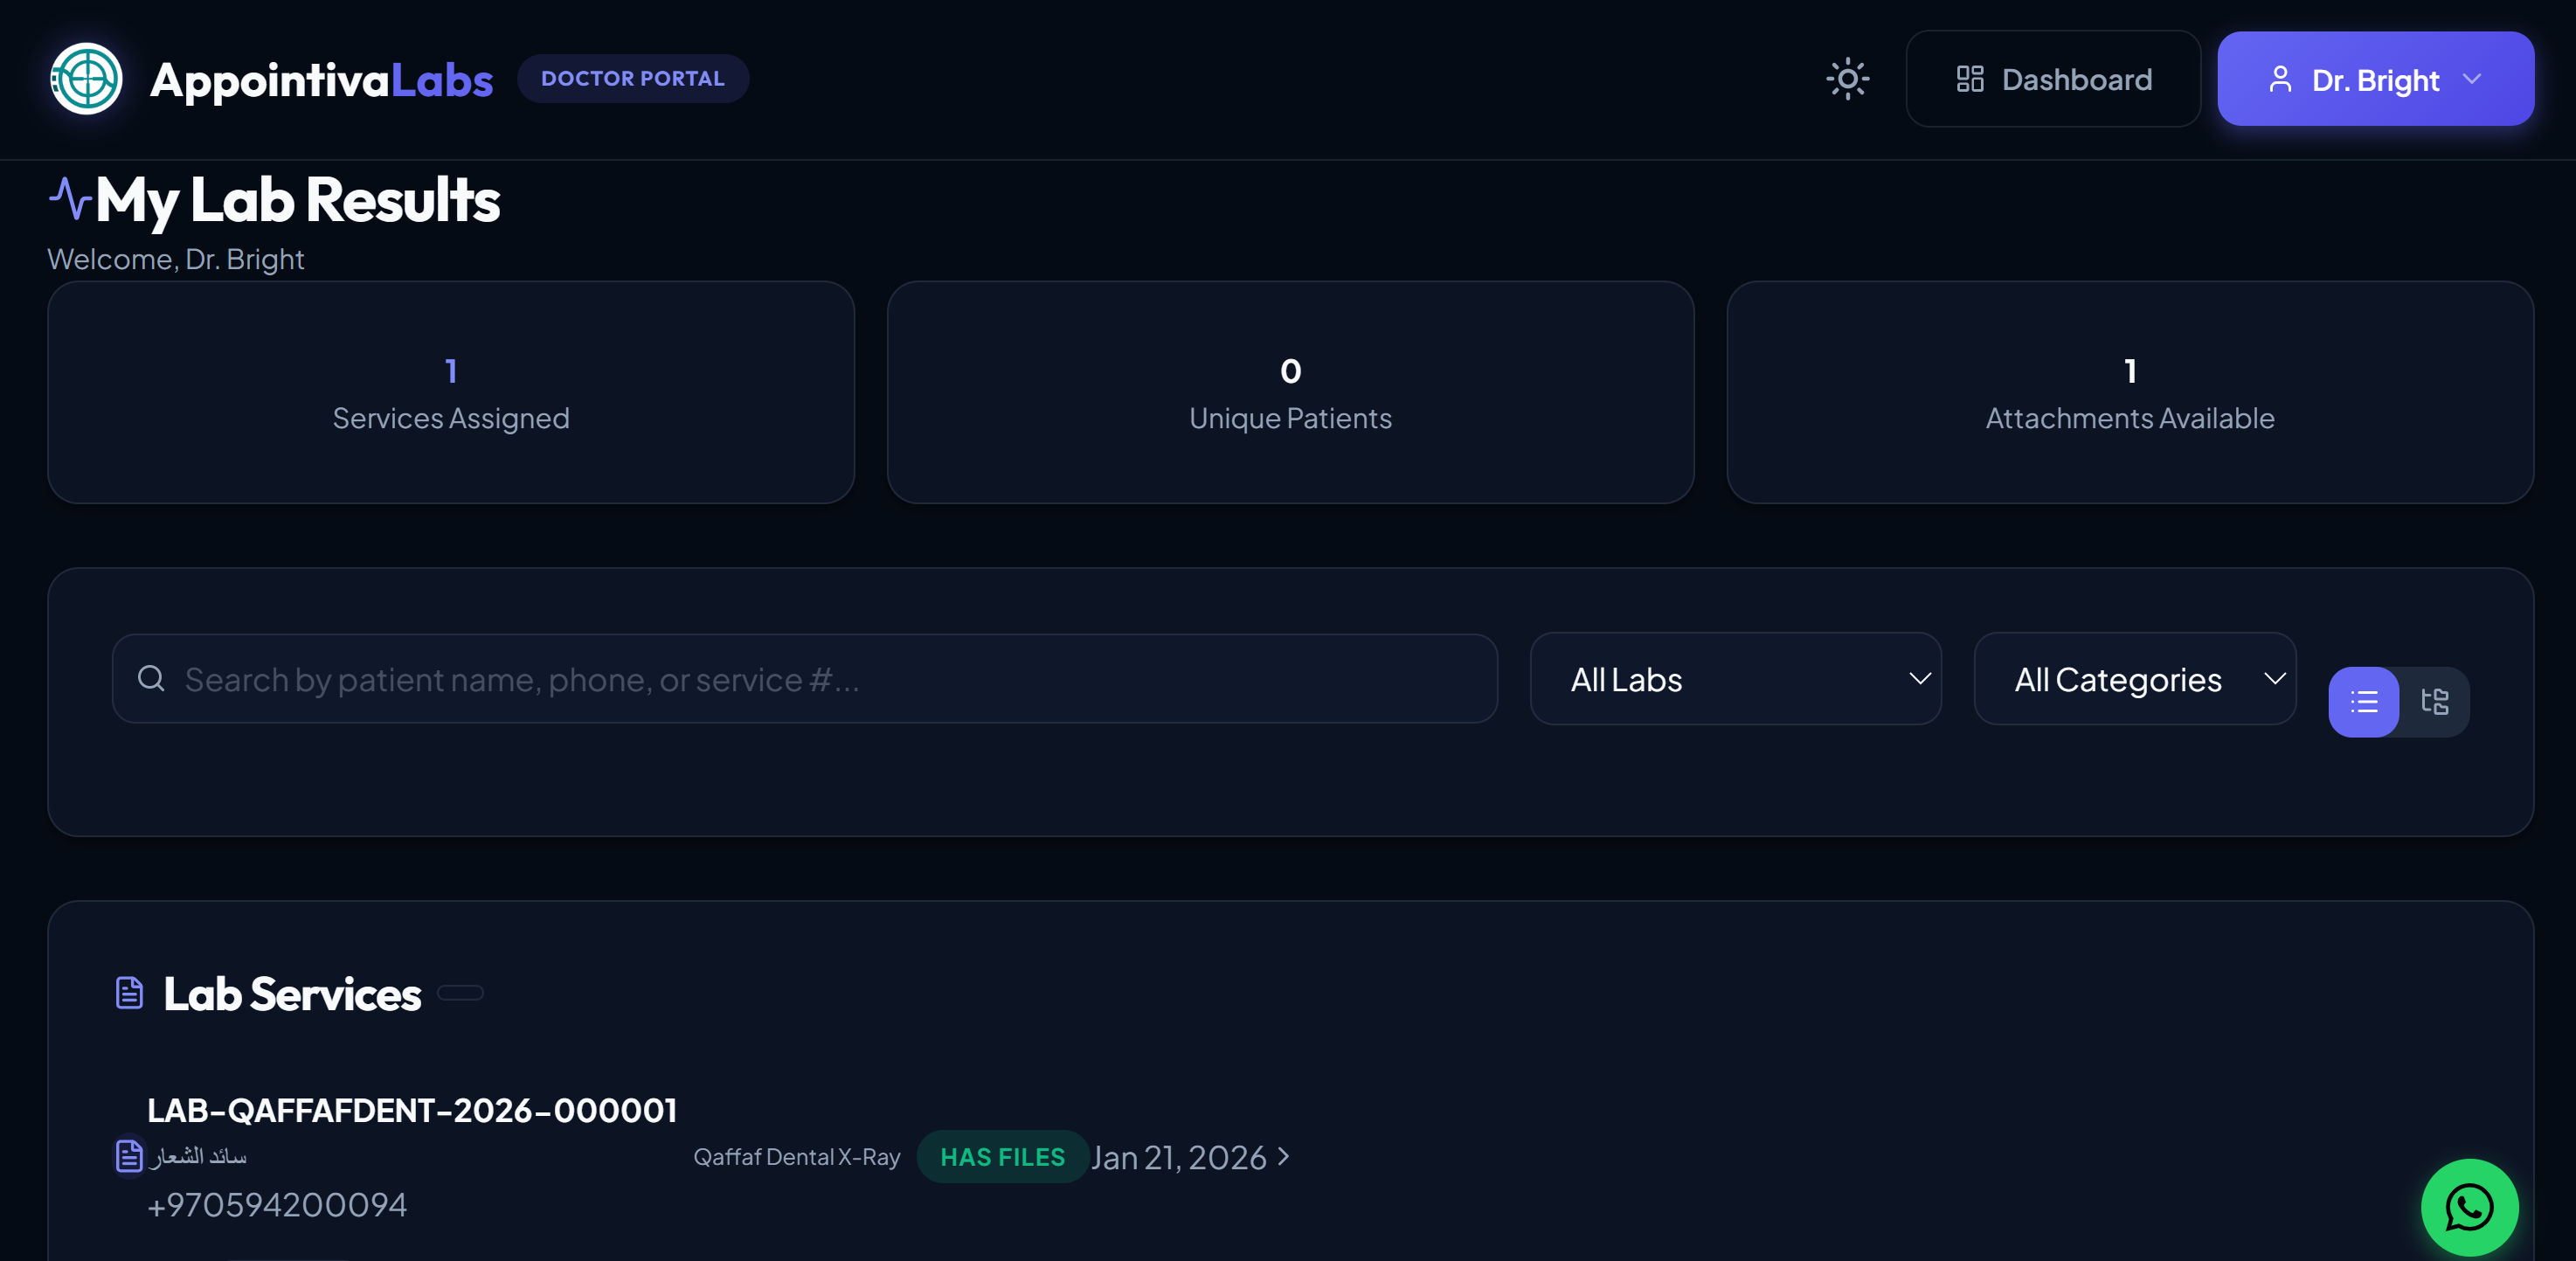Click the document icon beside Lab Services

click(x=129, y=992)
